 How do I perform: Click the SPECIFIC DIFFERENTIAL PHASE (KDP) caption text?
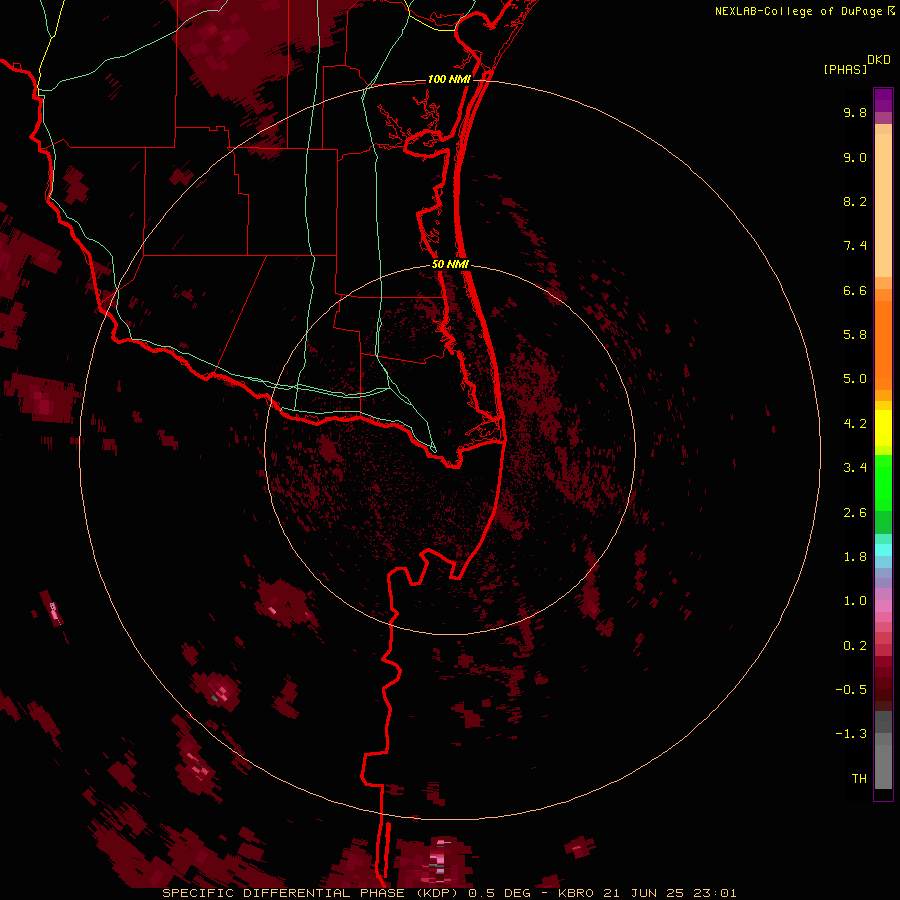[x=312, y=893]
